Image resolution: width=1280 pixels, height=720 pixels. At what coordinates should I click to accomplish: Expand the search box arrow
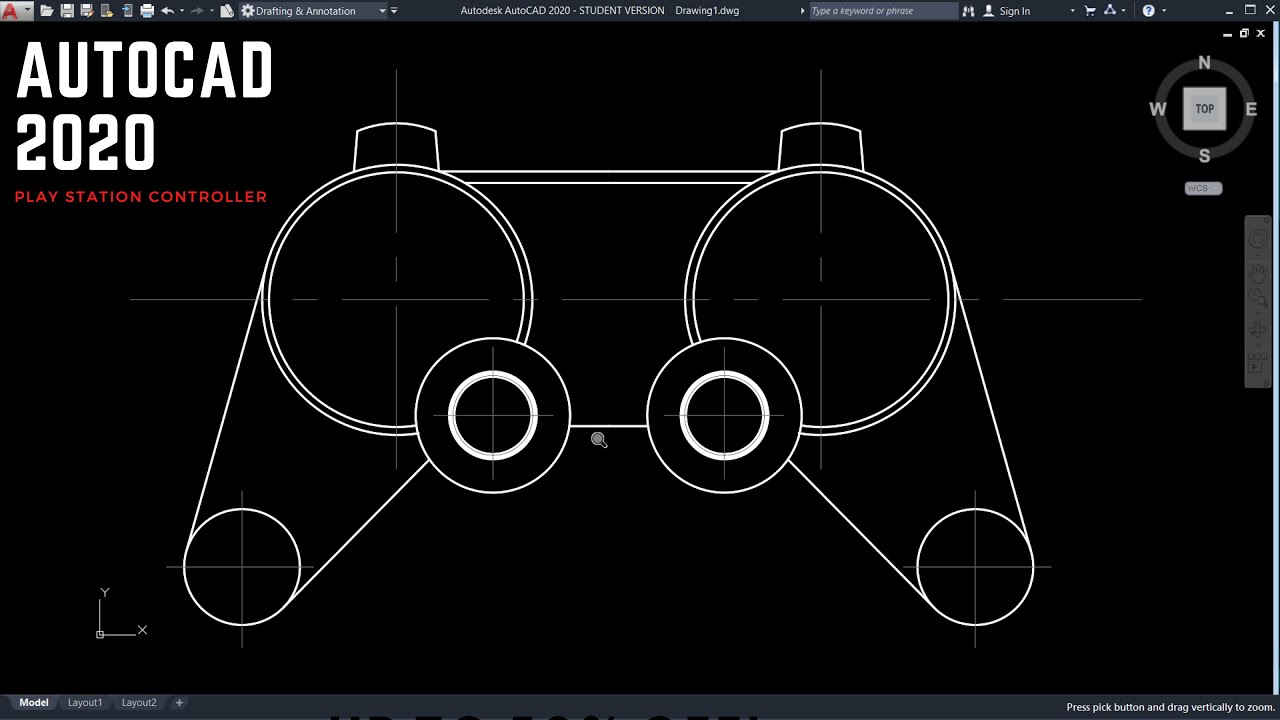803,11
